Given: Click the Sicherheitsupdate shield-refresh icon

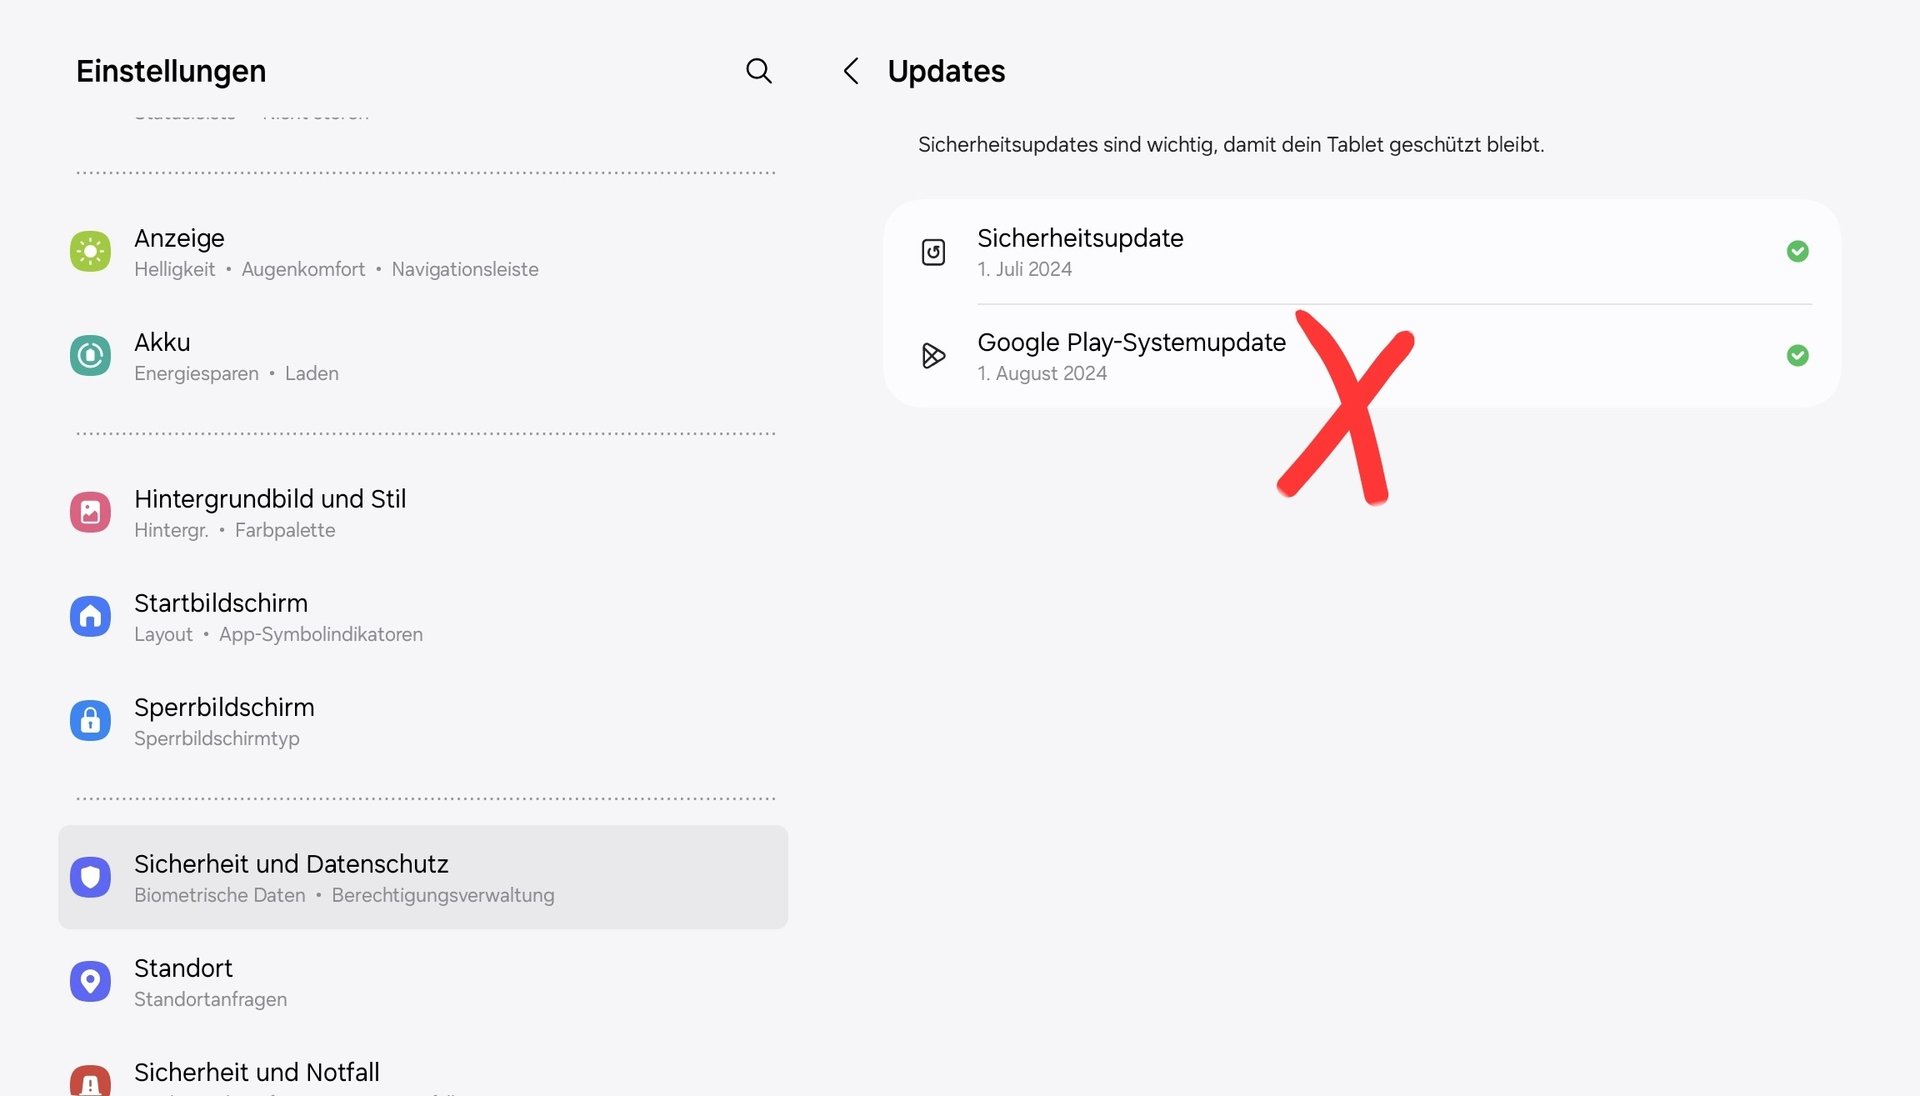Looking at the screenshot, I should tap(933, 252).
